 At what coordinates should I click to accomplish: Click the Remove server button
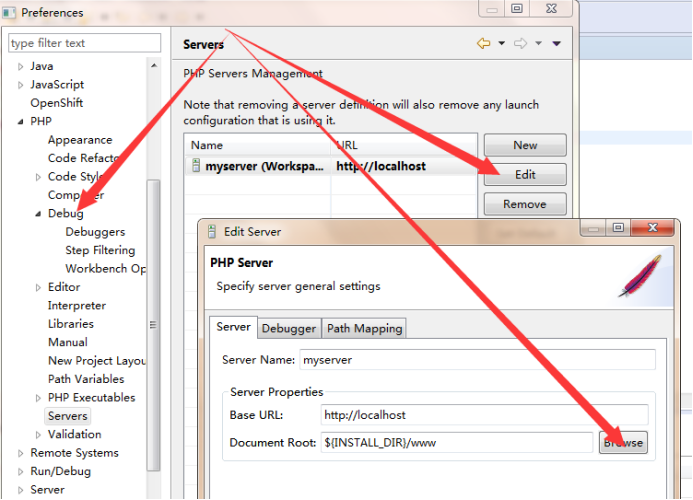coord(525,204)
